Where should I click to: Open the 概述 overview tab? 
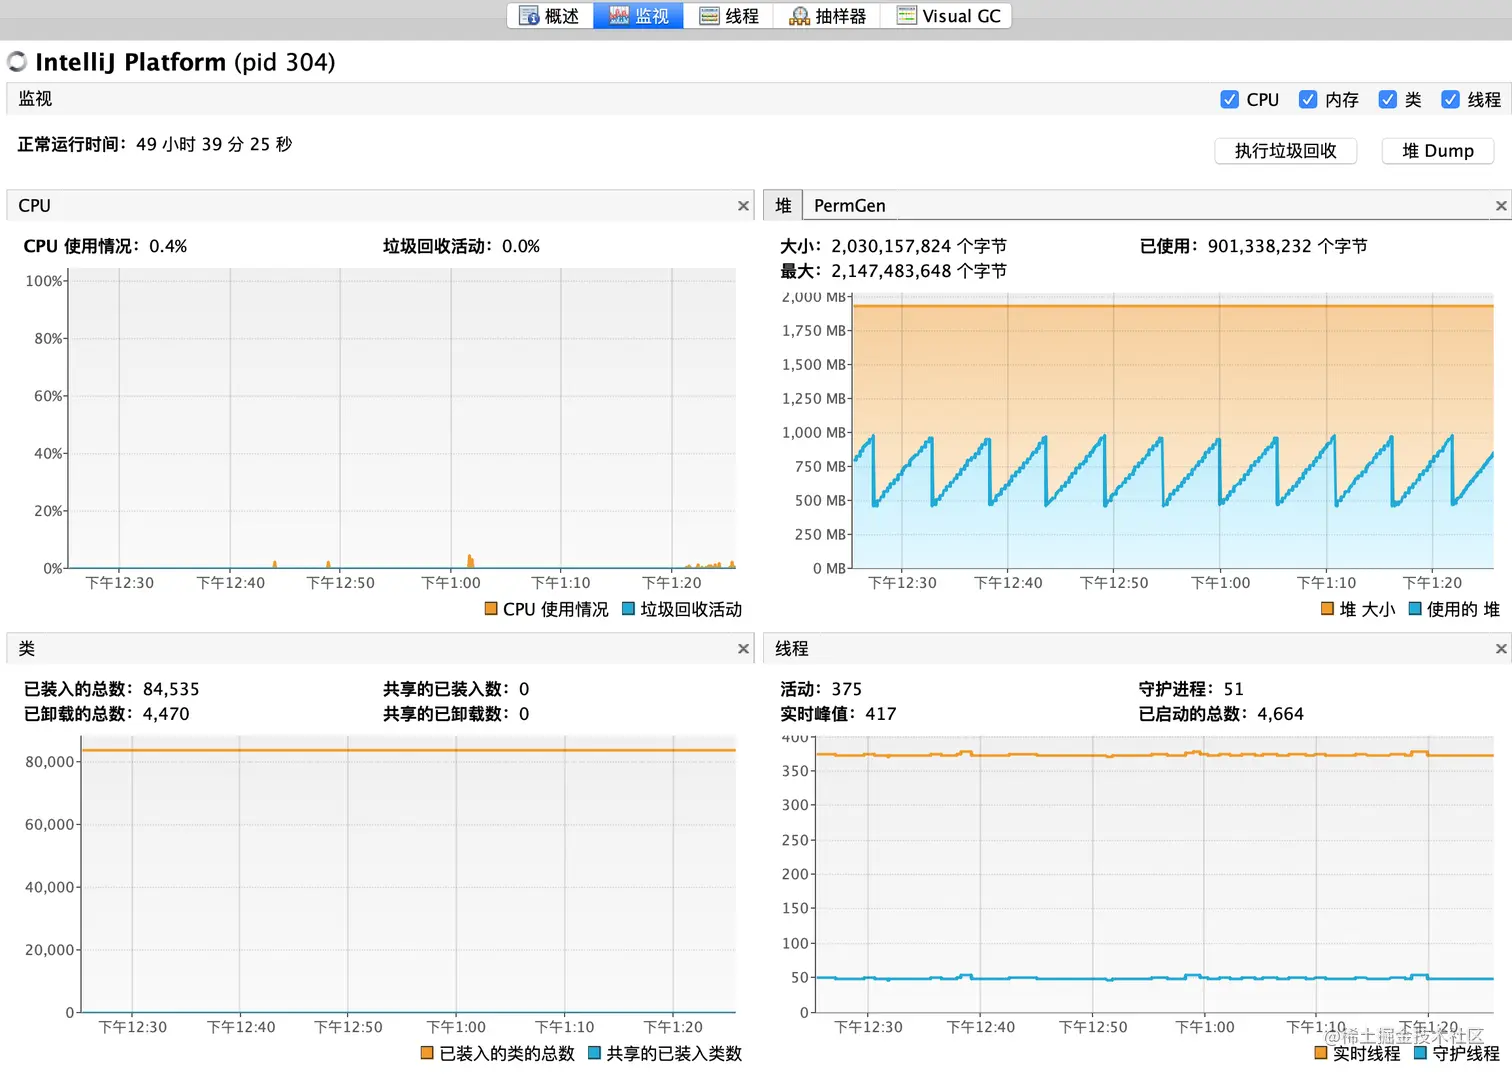coord(550,16)
